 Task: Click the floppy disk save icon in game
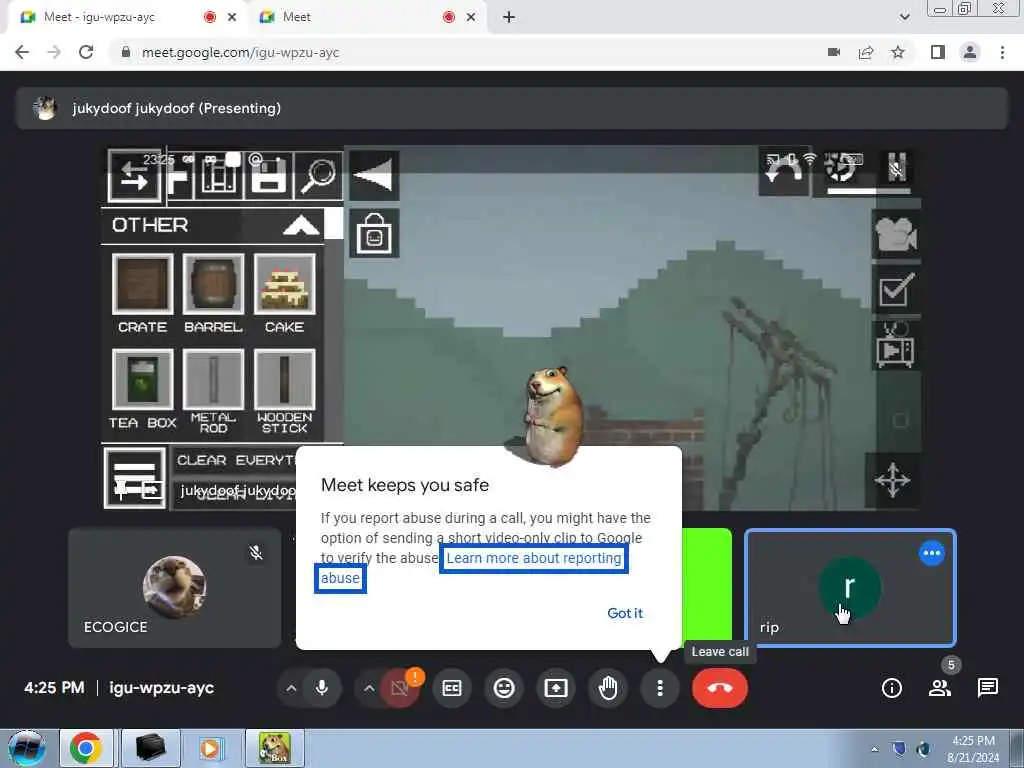coord(268,176)
